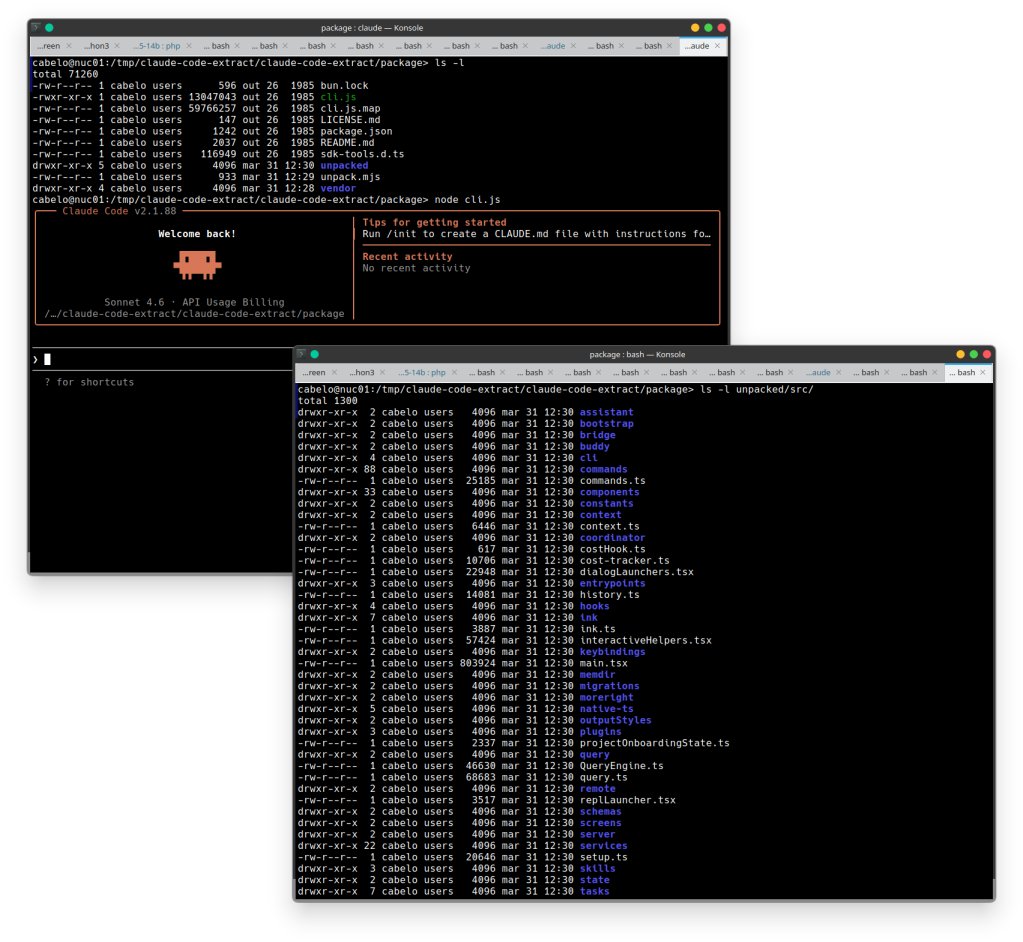1023x942 pixels.
Task: Maximize the bash Konsole window with the green button
Action: [x=973, y=354]
